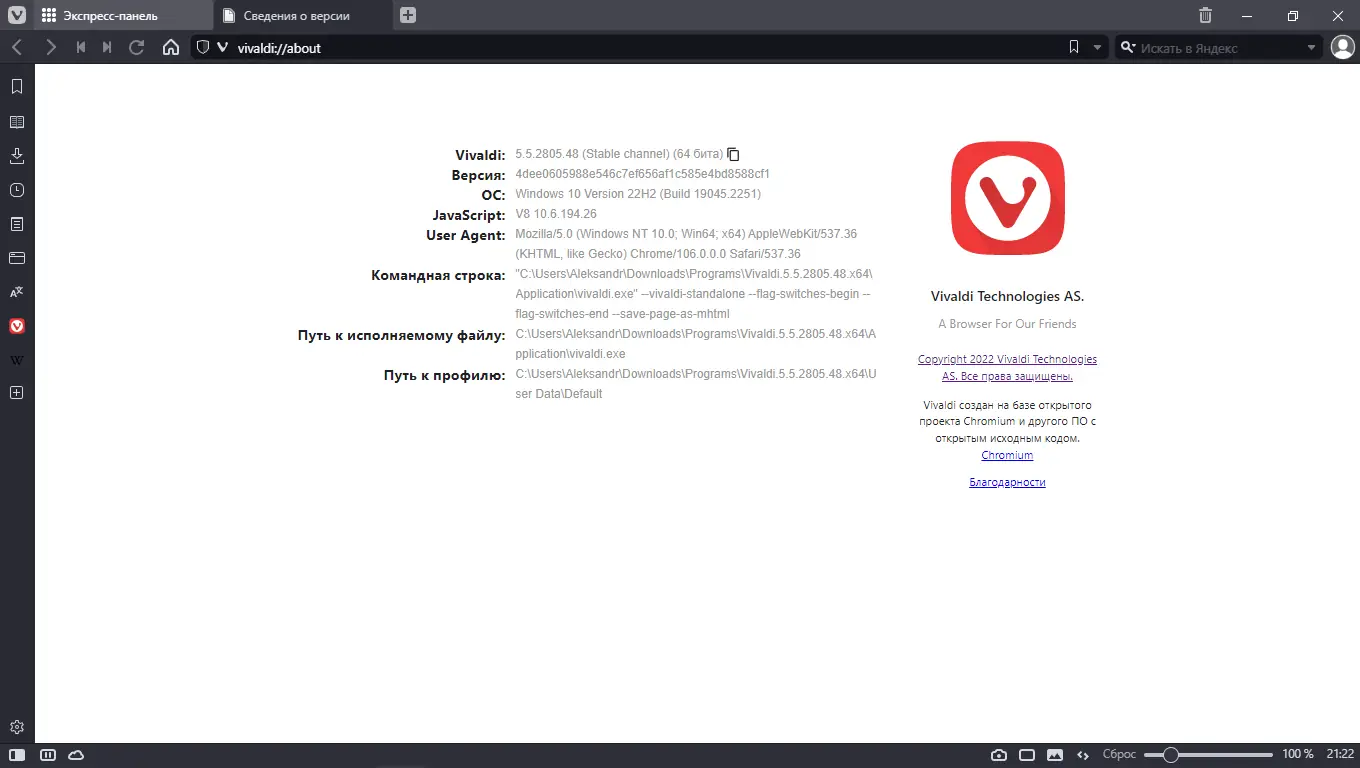The image size is (1360, 768).
Task: Open the Downloads panel
Action: point(17,156)
